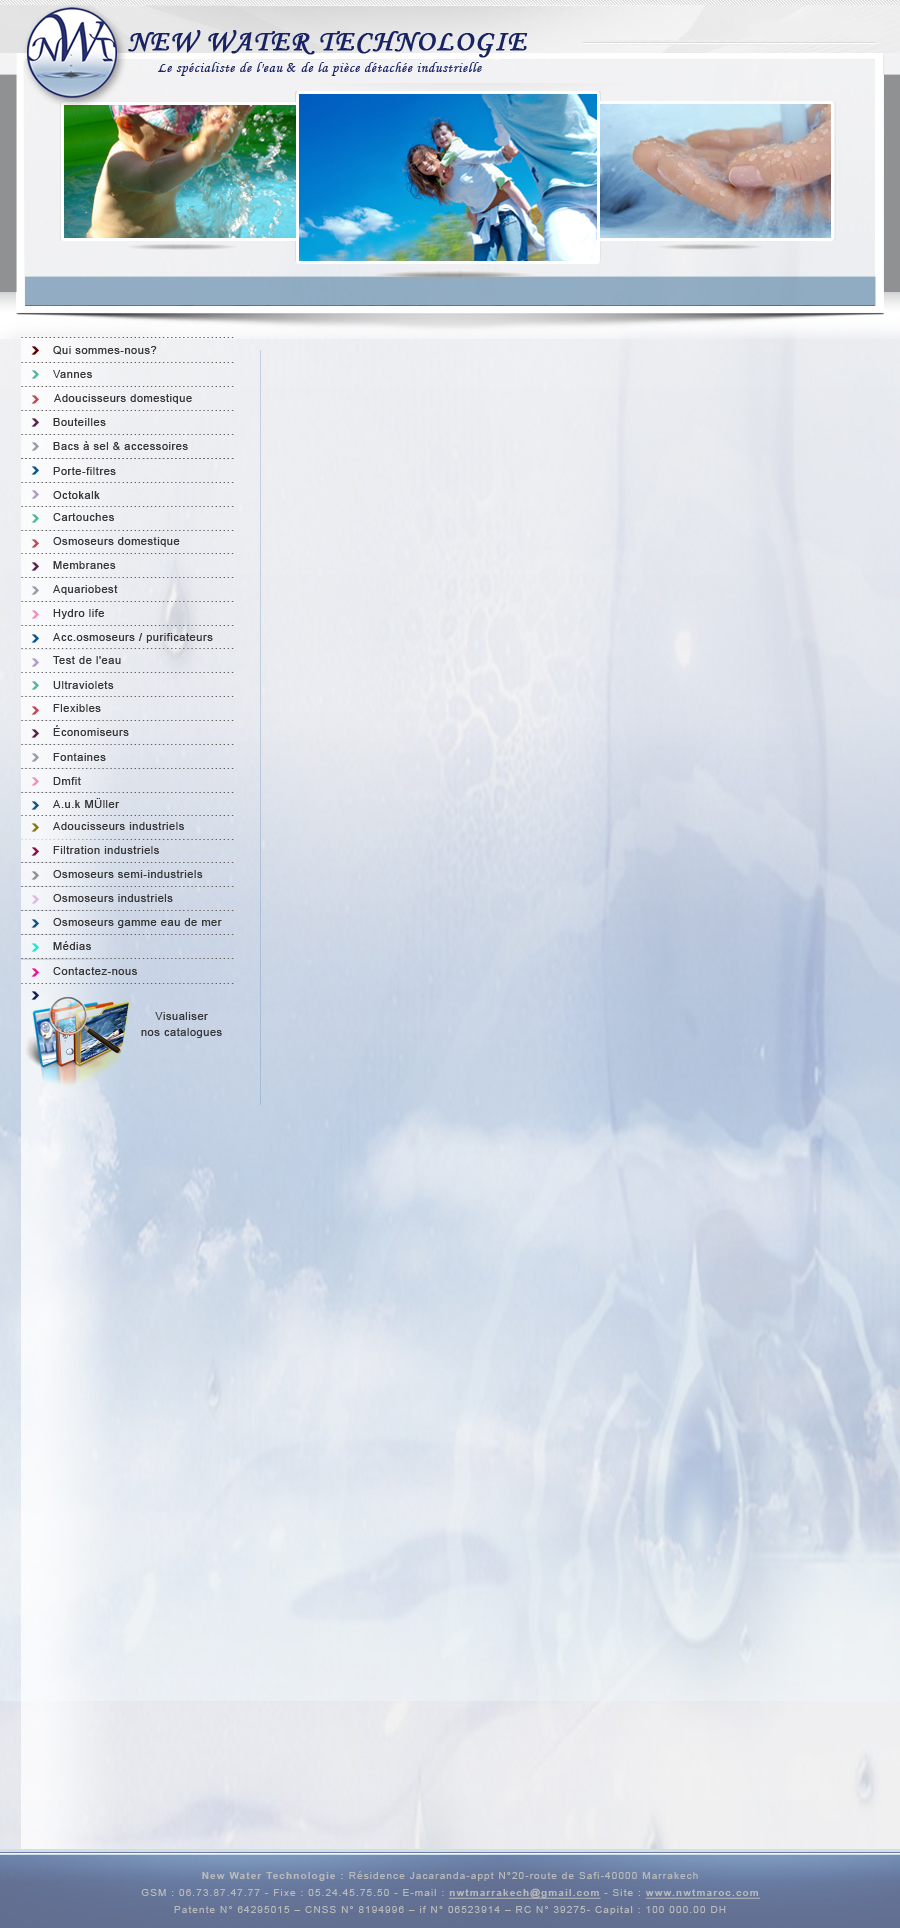This screenshot has width=900, height=1928.
Task: Select Porte-filtres in sidebar
Action: point(84,471)
